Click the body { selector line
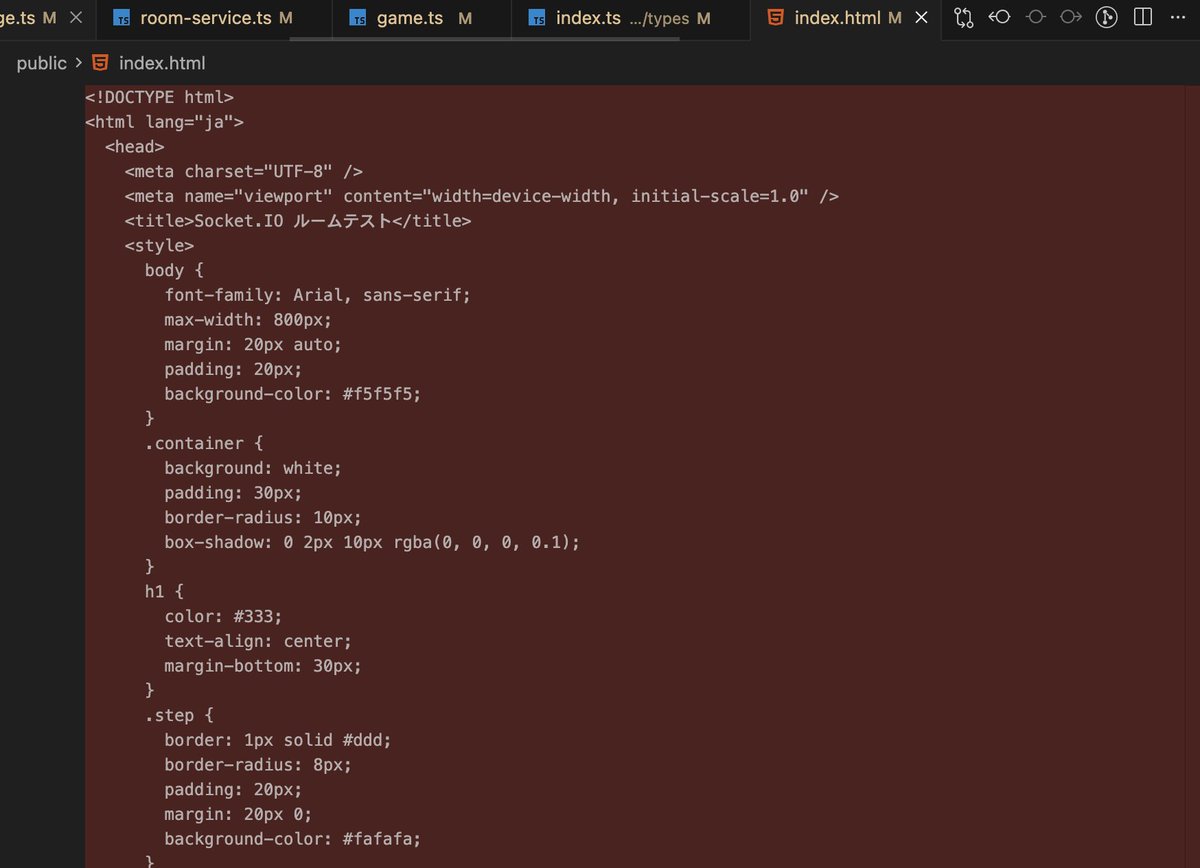 (x=174, y=270)
